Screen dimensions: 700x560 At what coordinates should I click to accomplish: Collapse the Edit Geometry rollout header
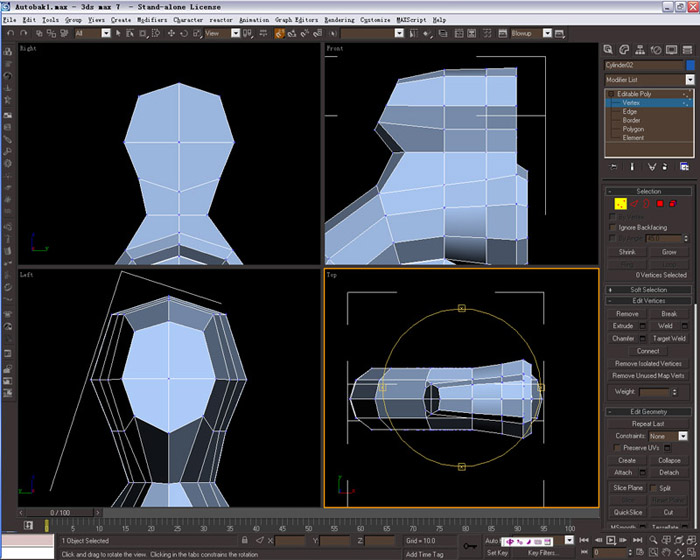(648, 412)
